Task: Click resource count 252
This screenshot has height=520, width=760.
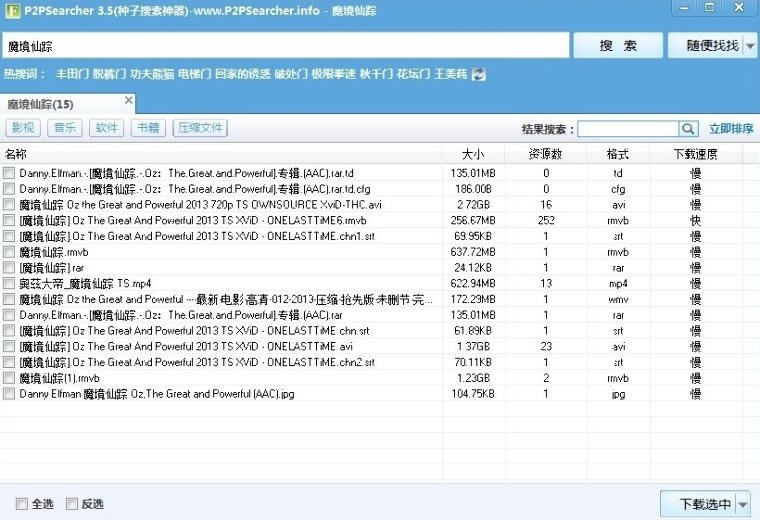Action: point(546,221)
